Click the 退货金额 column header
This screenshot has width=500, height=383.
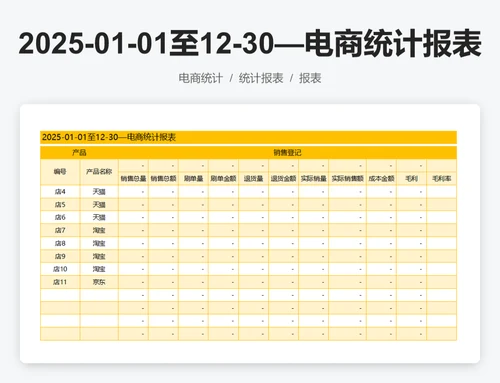(283, 179)
